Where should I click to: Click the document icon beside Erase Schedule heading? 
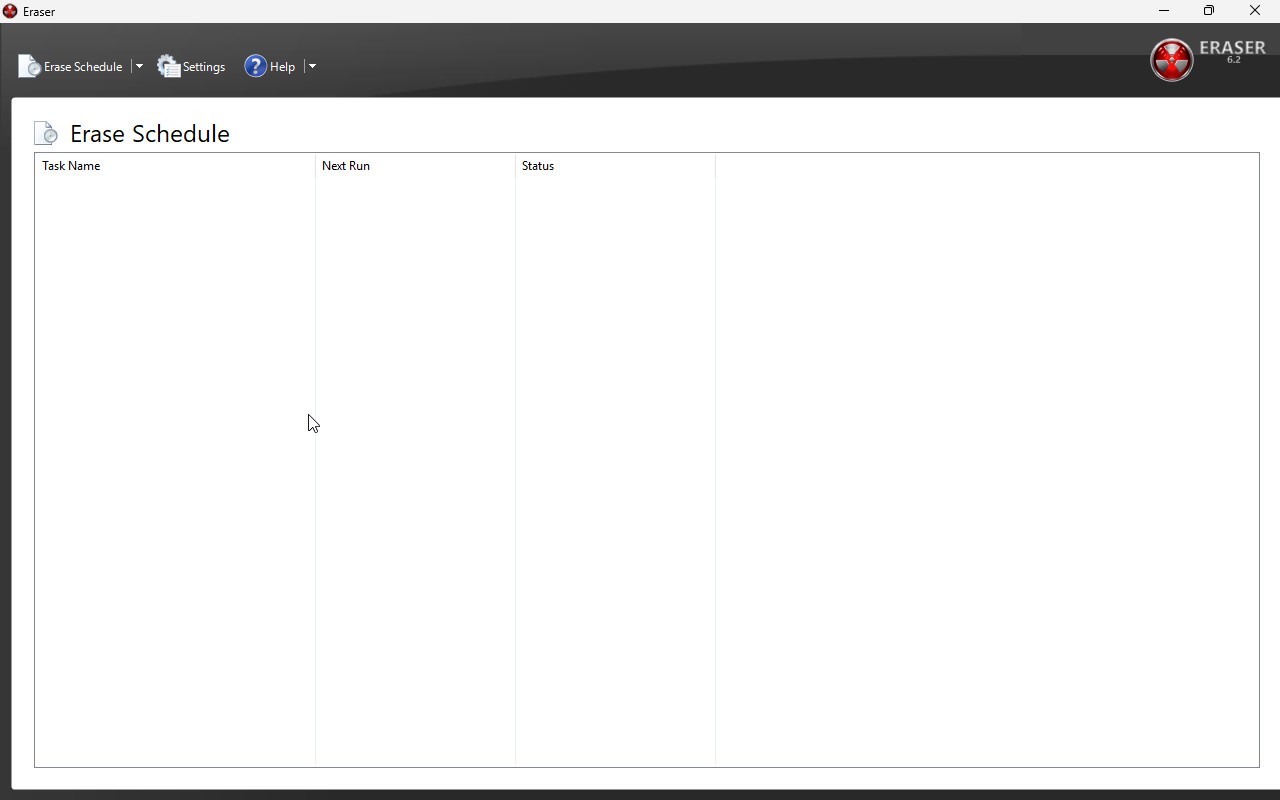[46, 134]
